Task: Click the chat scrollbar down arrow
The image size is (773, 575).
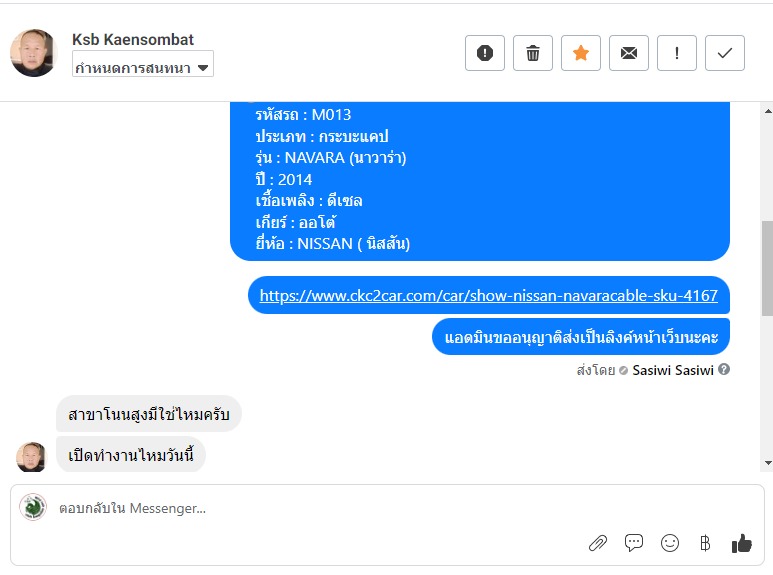Action: (x=768, y=463)
